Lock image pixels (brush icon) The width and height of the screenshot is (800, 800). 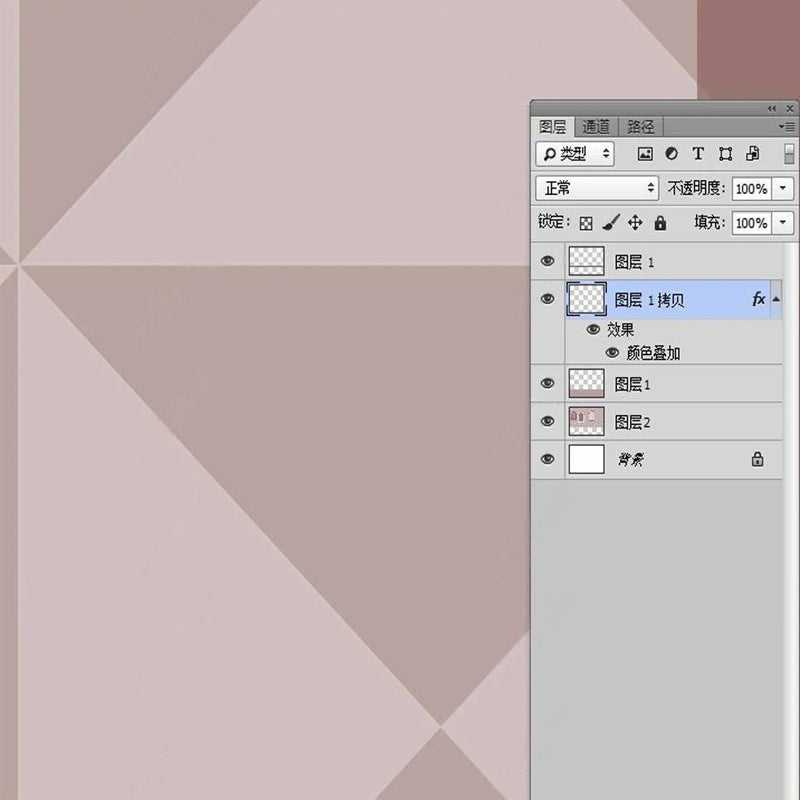[611, 223]
